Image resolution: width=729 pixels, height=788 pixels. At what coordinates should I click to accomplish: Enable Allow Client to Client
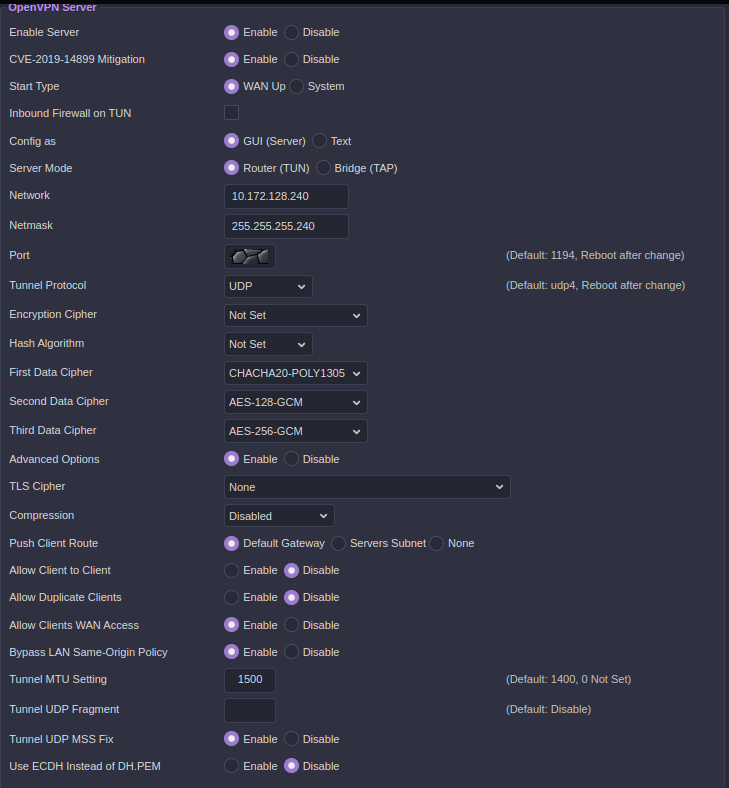click(x=232, y=570)
